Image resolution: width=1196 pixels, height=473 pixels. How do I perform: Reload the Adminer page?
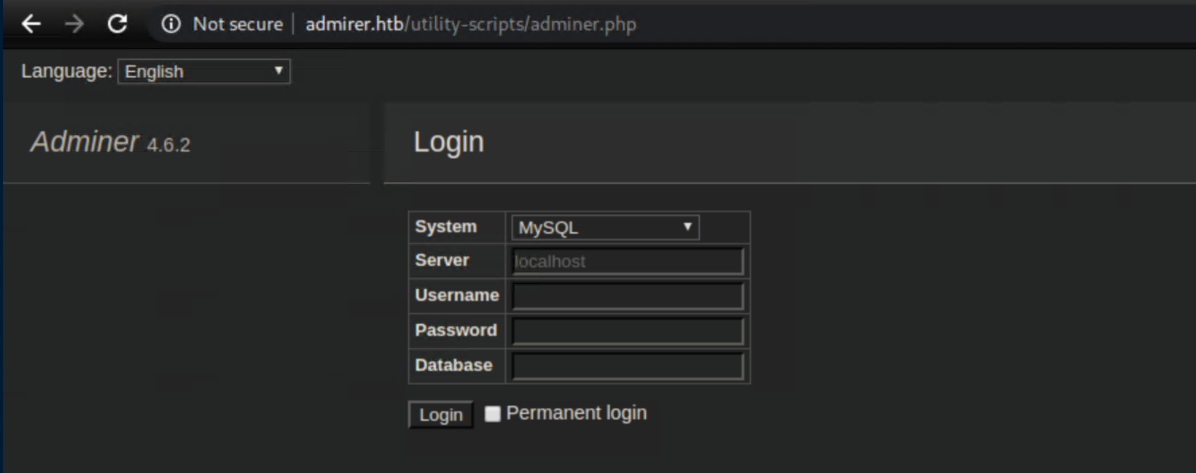point(117,24)
